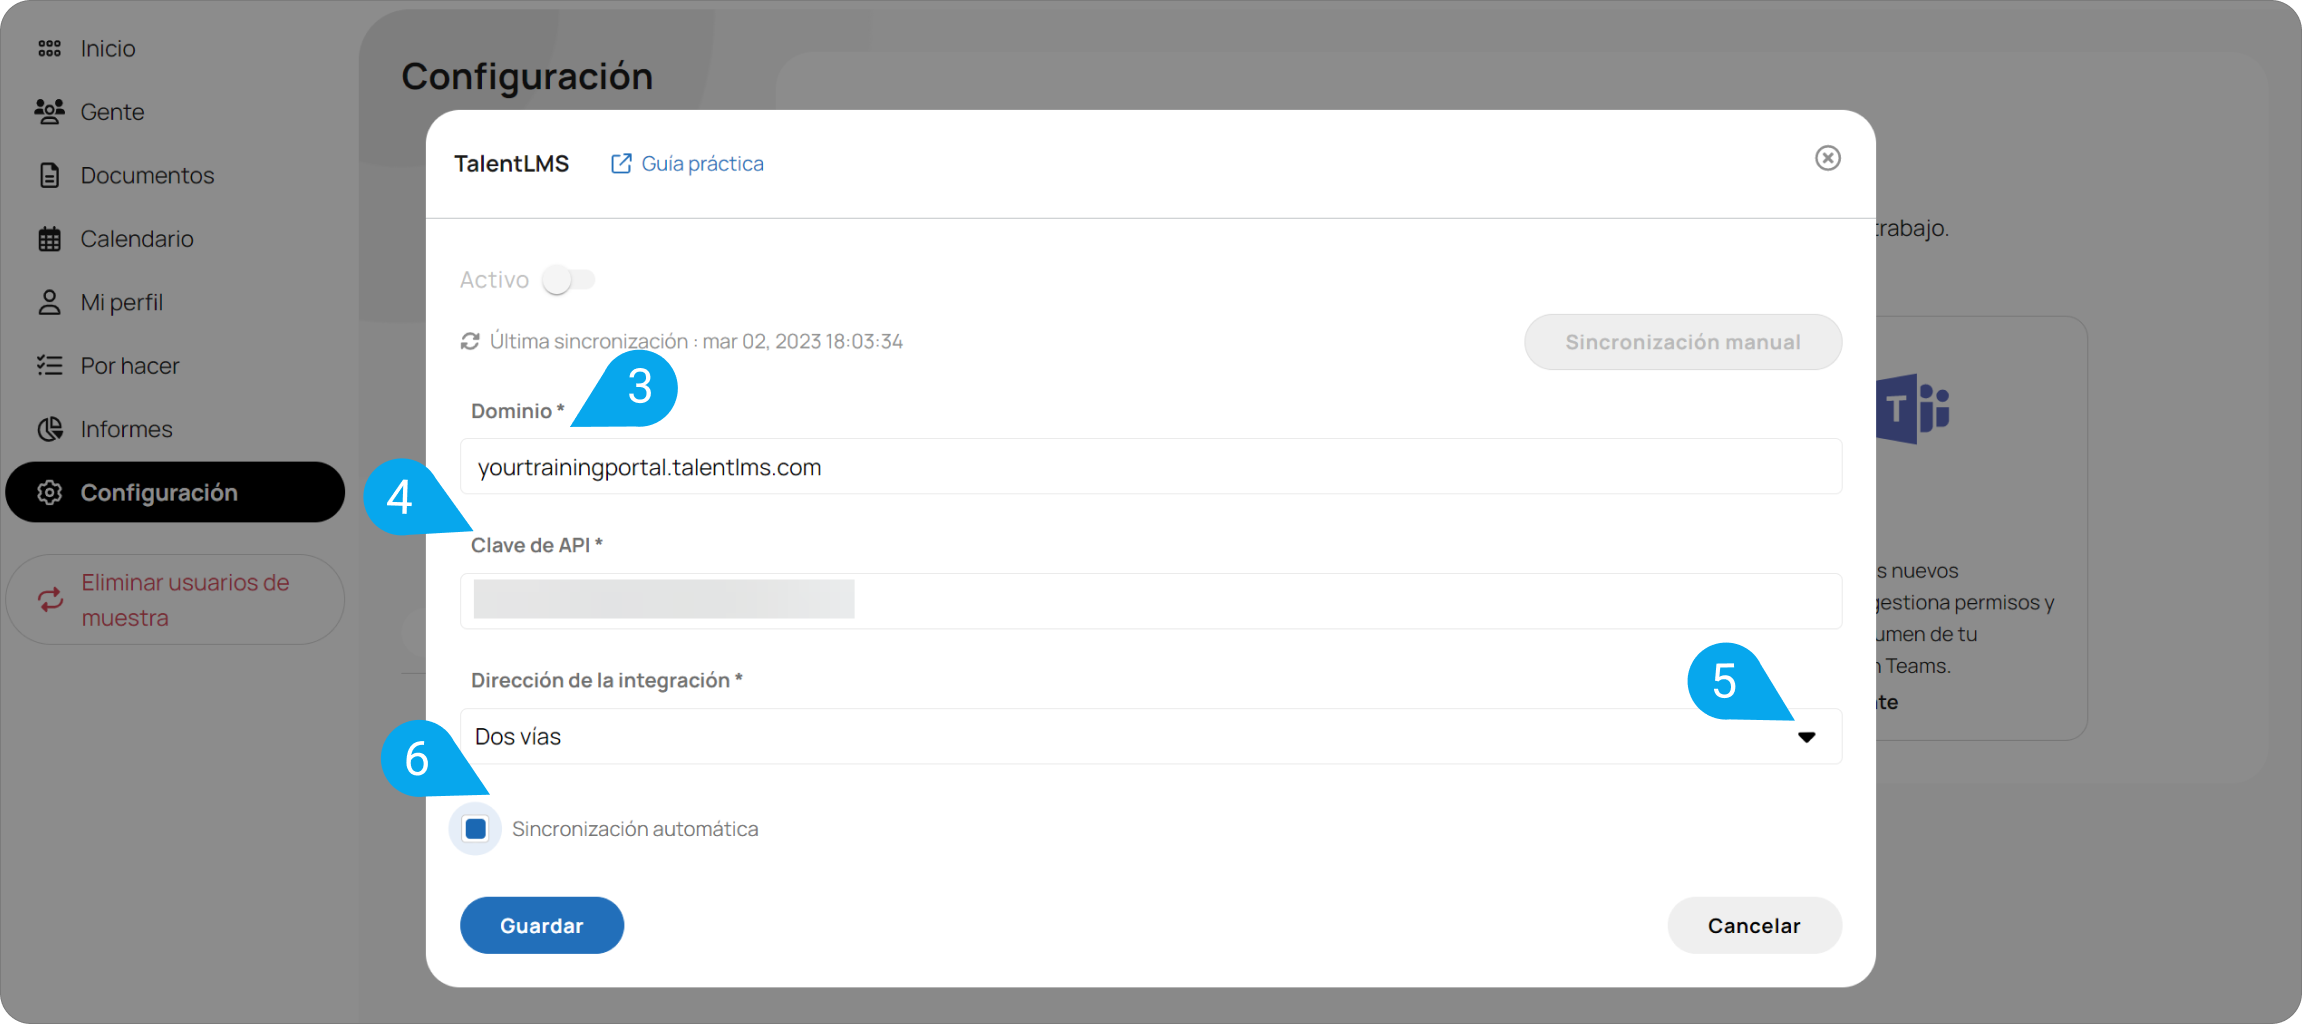Click the Documentos file icon
The height and width of the screenshot is (1024, 2302).
coord(50,175)
